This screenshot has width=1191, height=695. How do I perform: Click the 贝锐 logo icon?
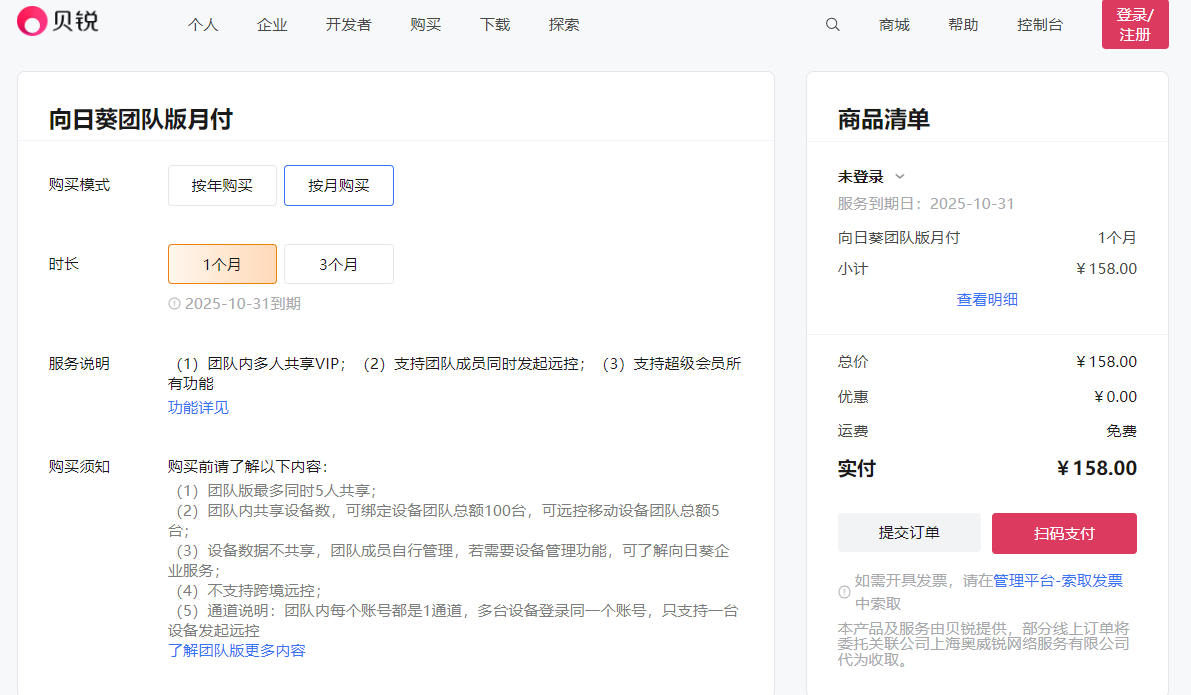click(x=32, y=21)
